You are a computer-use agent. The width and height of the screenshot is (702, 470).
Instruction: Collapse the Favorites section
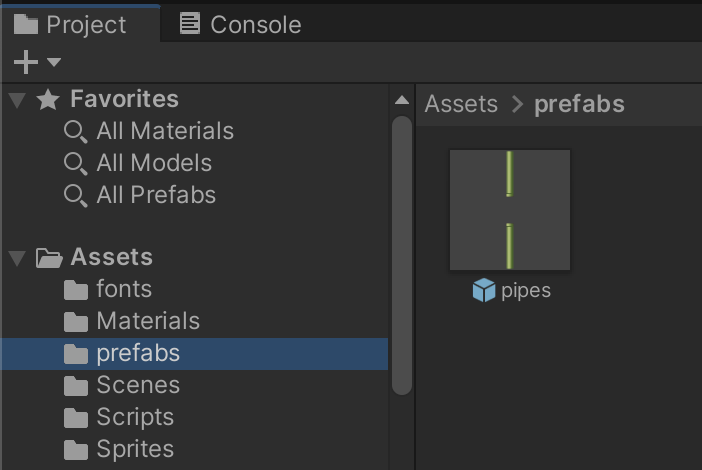(x=17, y=99)
